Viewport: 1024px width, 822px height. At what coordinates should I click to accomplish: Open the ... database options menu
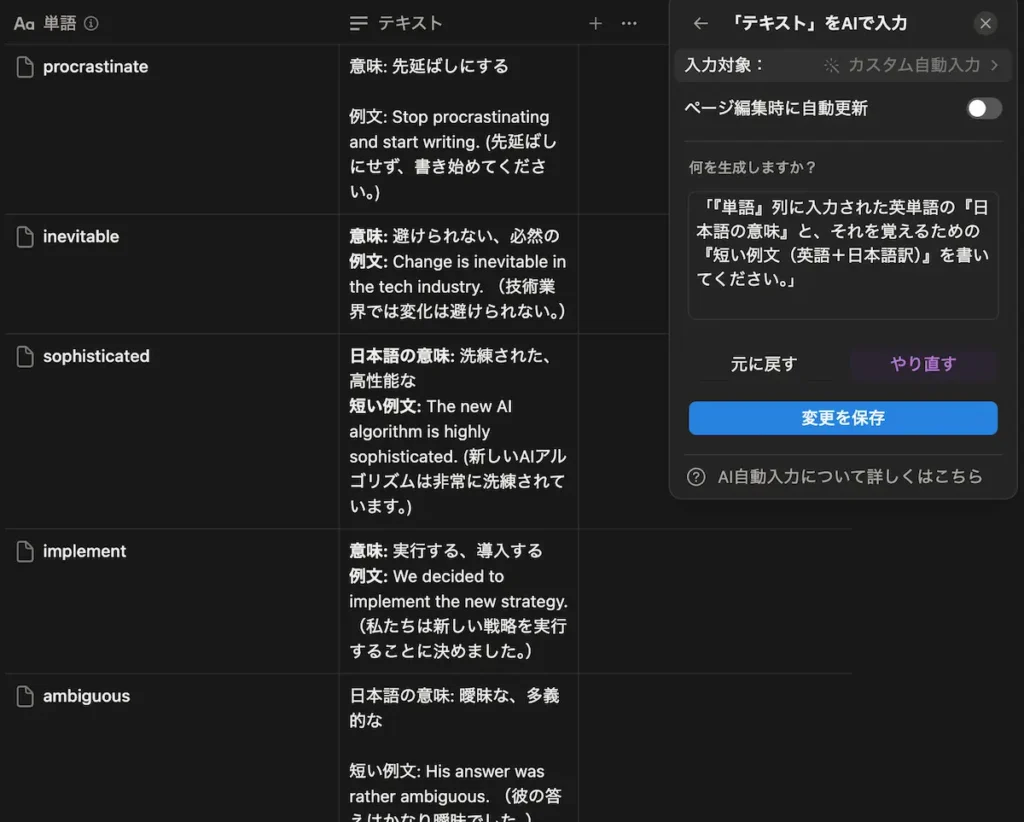[627, 23]
